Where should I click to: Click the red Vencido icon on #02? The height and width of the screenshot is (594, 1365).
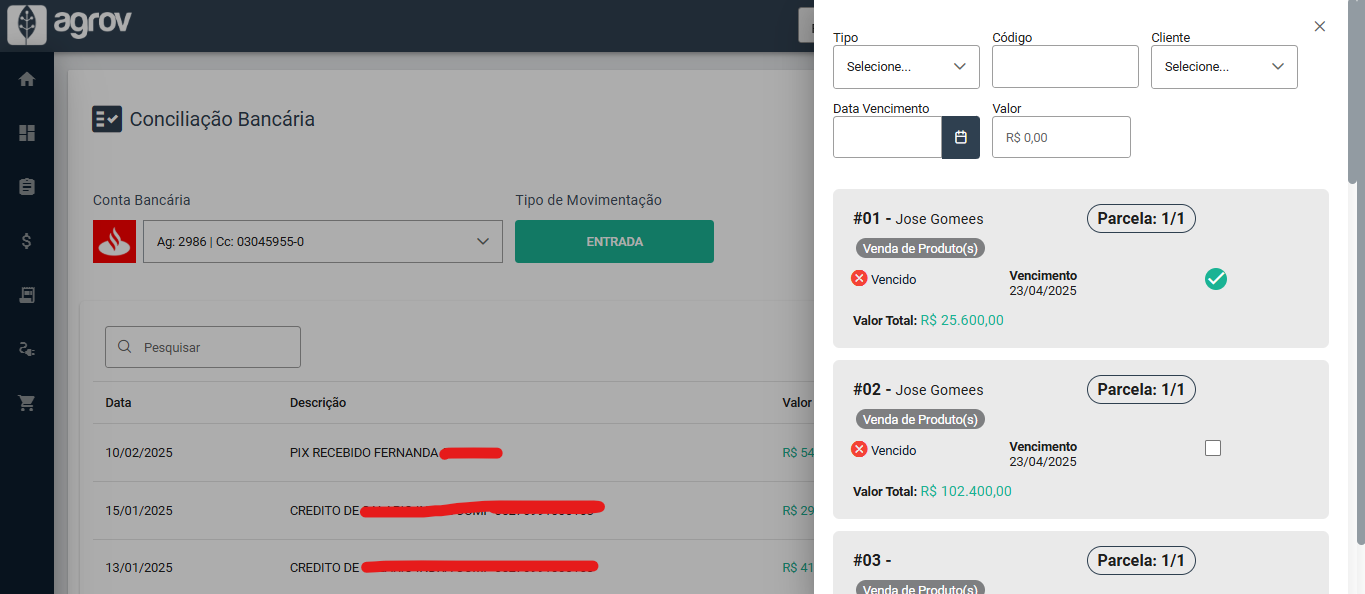pos(859,449)
